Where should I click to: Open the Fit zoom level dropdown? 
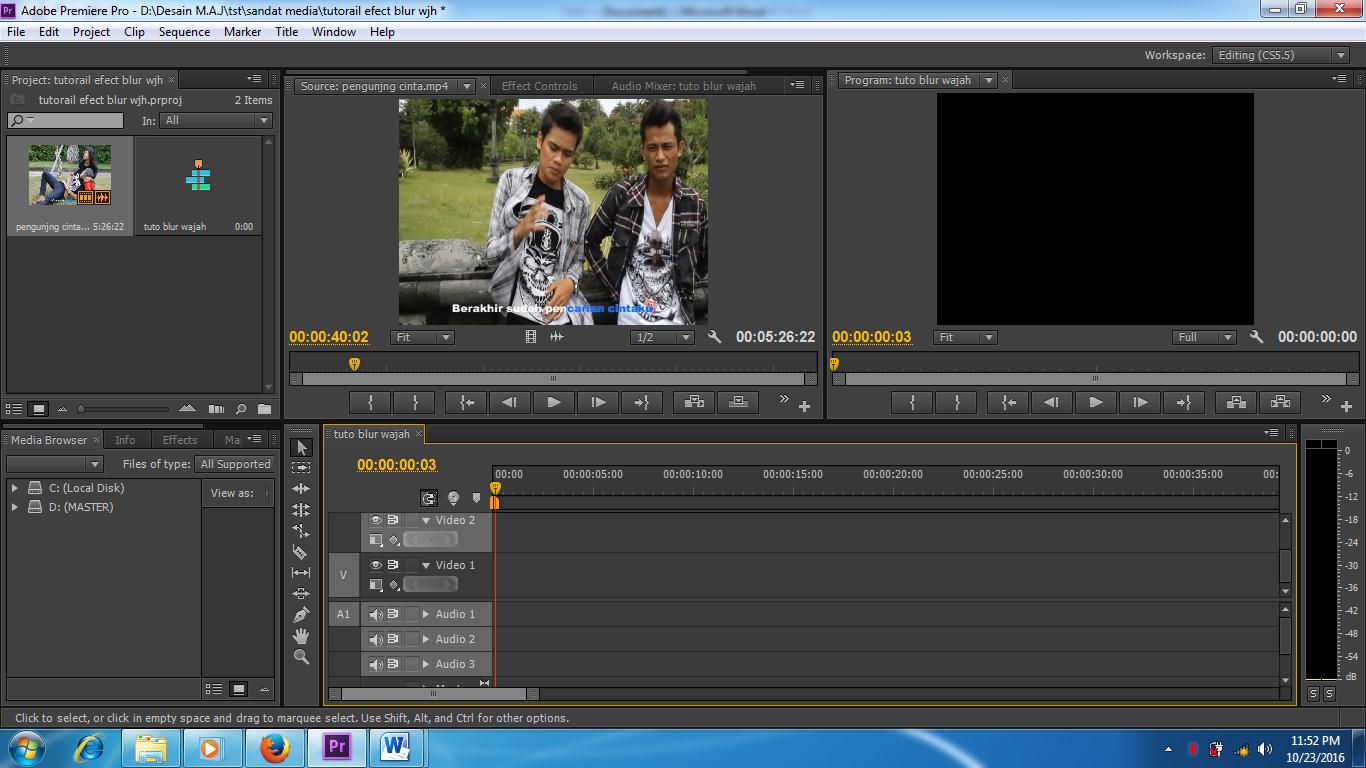pyautogui.click(x=421, y=337)
